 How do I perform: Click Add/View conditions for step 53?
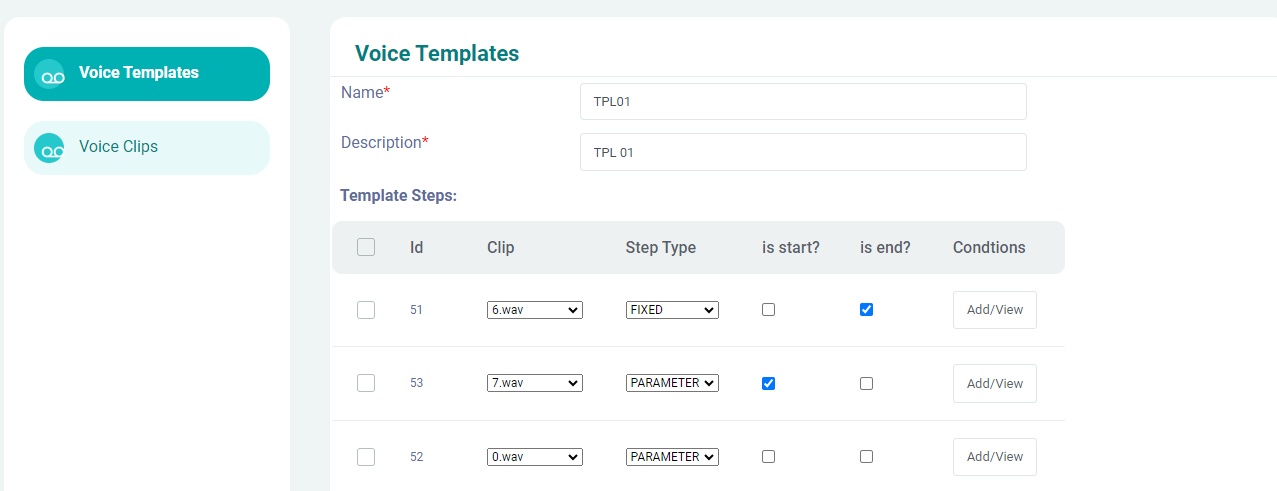[x=994, y=383]
